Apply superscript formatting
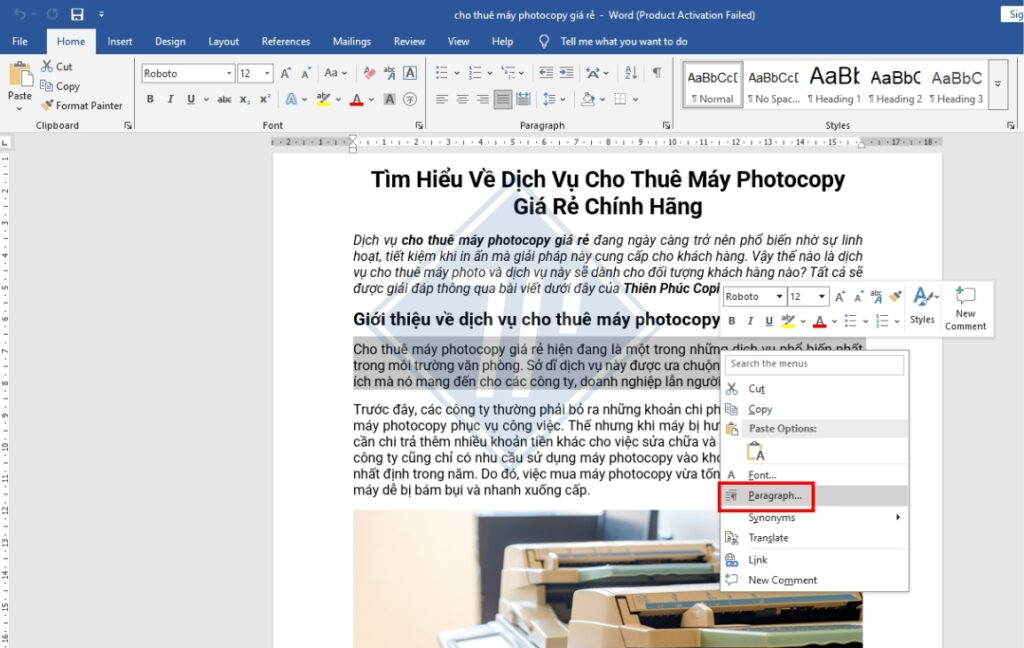The height and width of the screenshot is (648, 1024). pos(264,99)
